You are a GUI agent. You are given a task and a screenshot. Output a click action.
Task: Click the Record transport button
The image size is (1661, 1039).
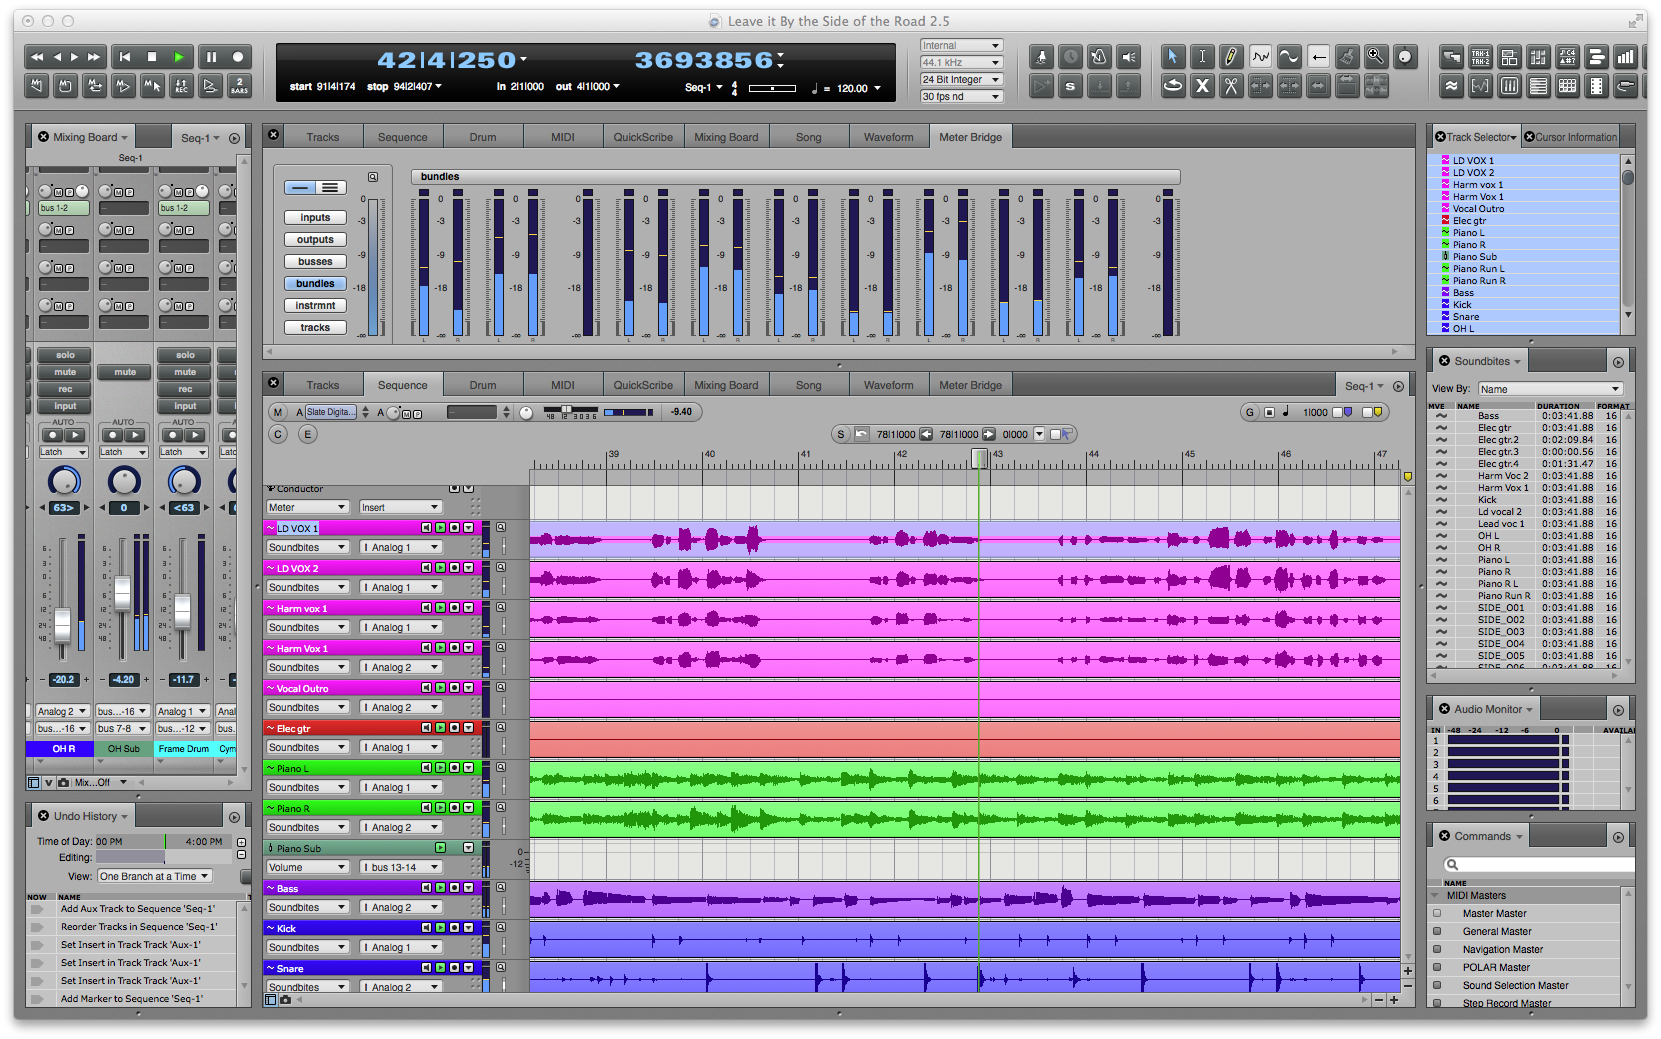pos(238,57)
